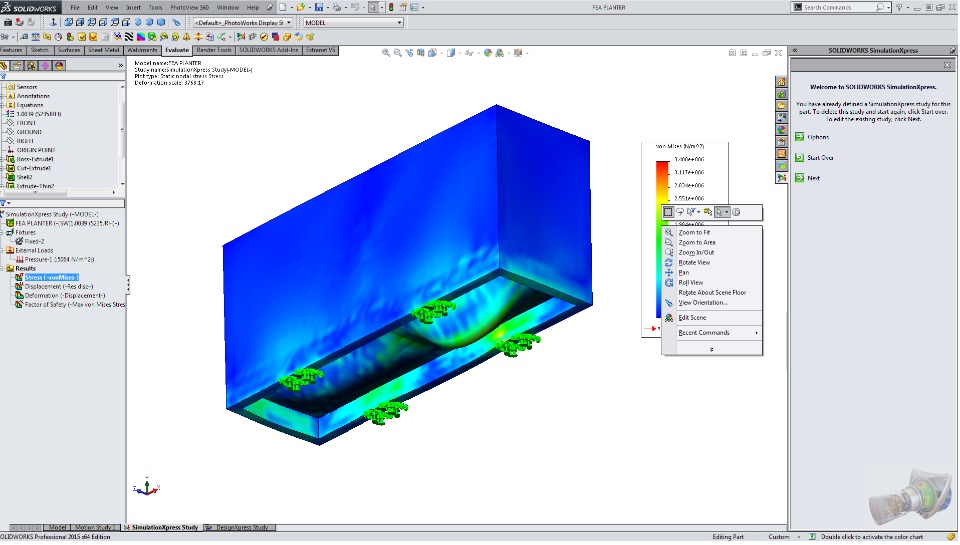The height and width of the screenshot is (545, 960).
Task: Click the Start Over link
Action: 820,158
